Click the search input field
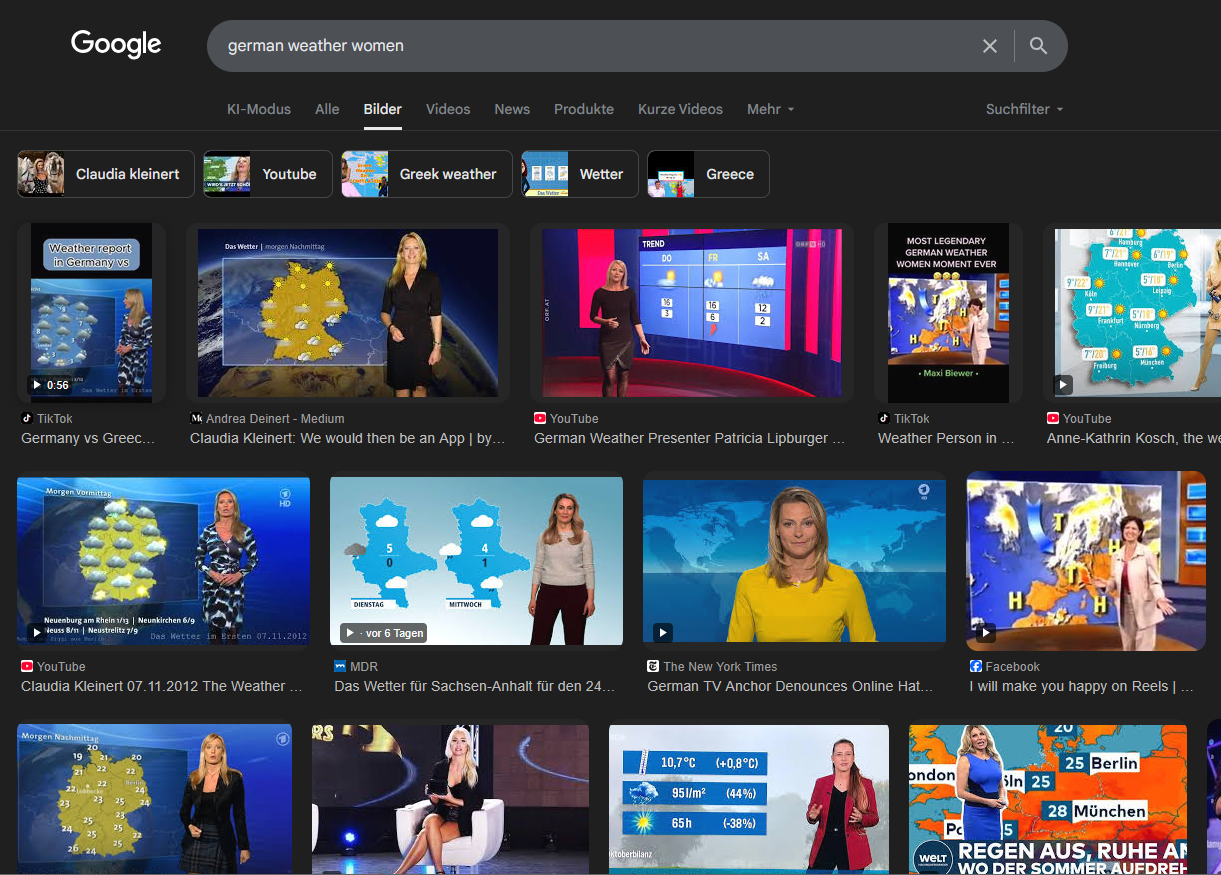1221x875 pixels. 590,46
